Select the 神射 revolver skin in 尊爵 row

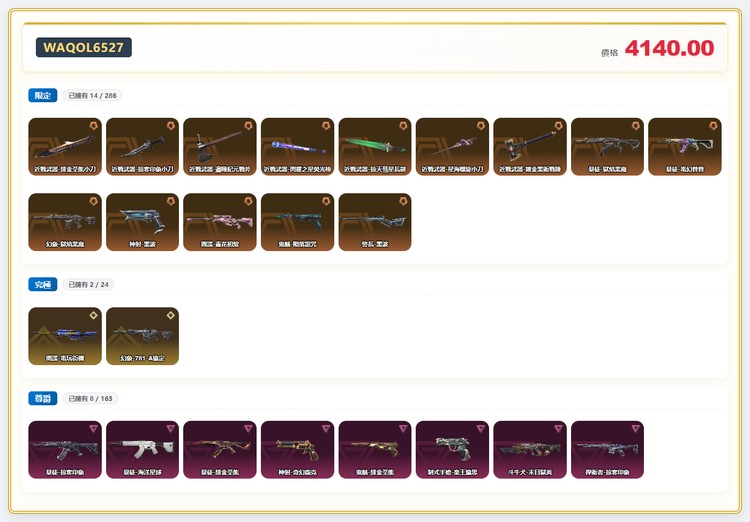297,449
